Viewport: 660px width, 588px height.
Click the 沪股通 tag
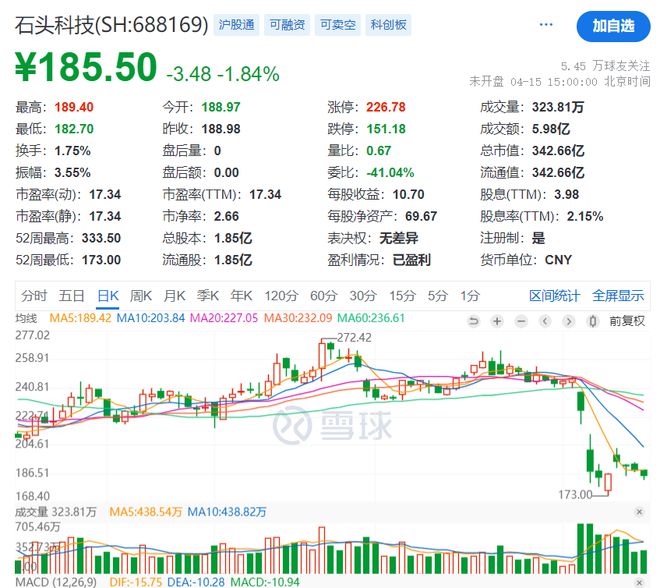coord(236,25)
